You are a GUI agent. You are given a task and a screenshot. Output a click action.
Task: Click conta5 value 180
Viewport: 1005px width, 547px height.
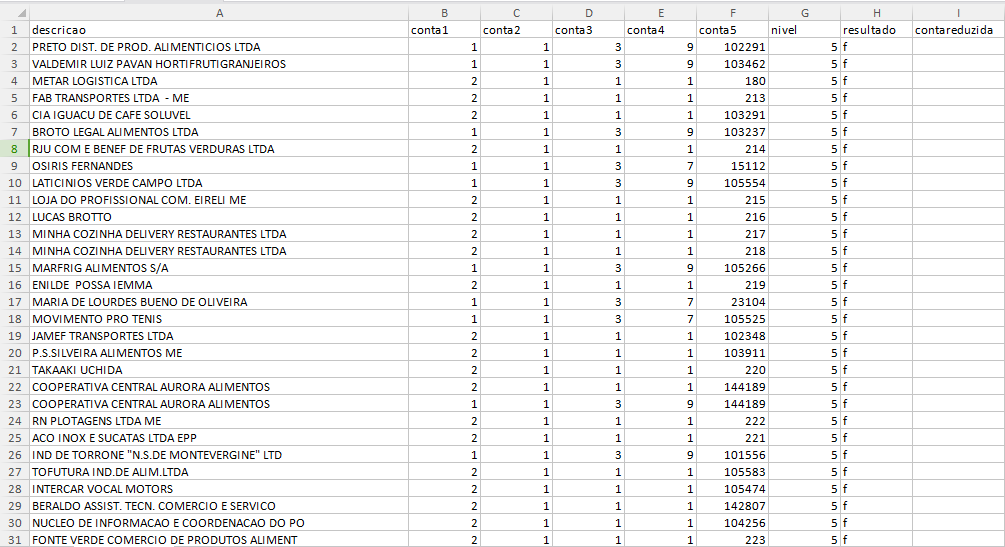pos(733,81)
